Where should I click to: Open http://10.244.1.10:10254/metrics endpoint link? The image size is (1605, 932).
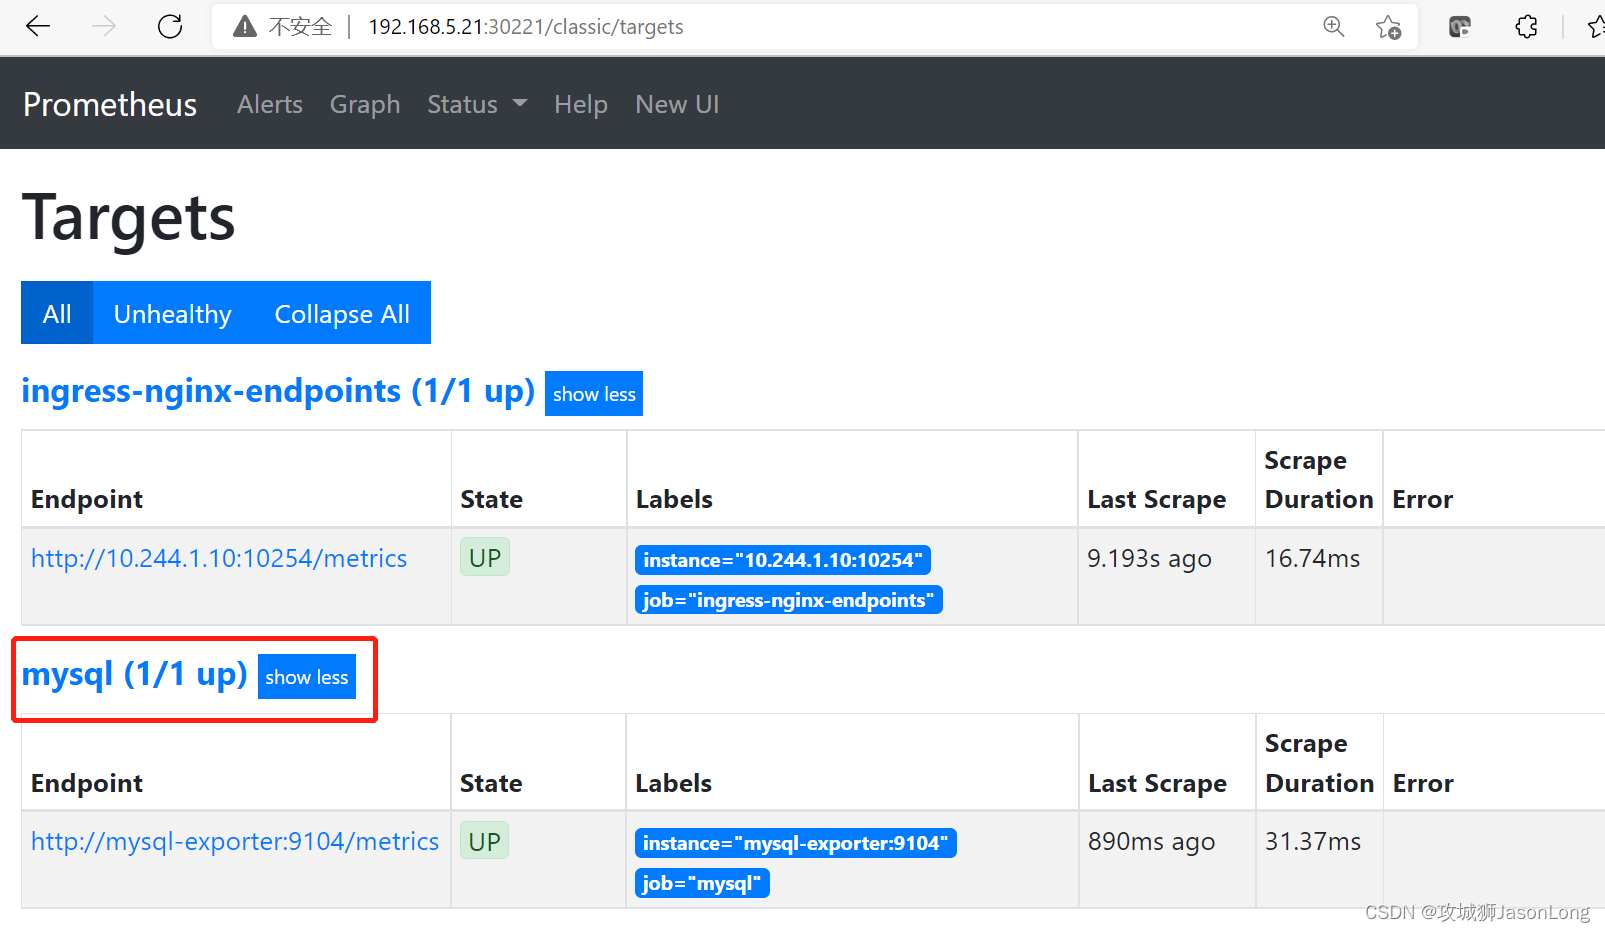(219, 558)
